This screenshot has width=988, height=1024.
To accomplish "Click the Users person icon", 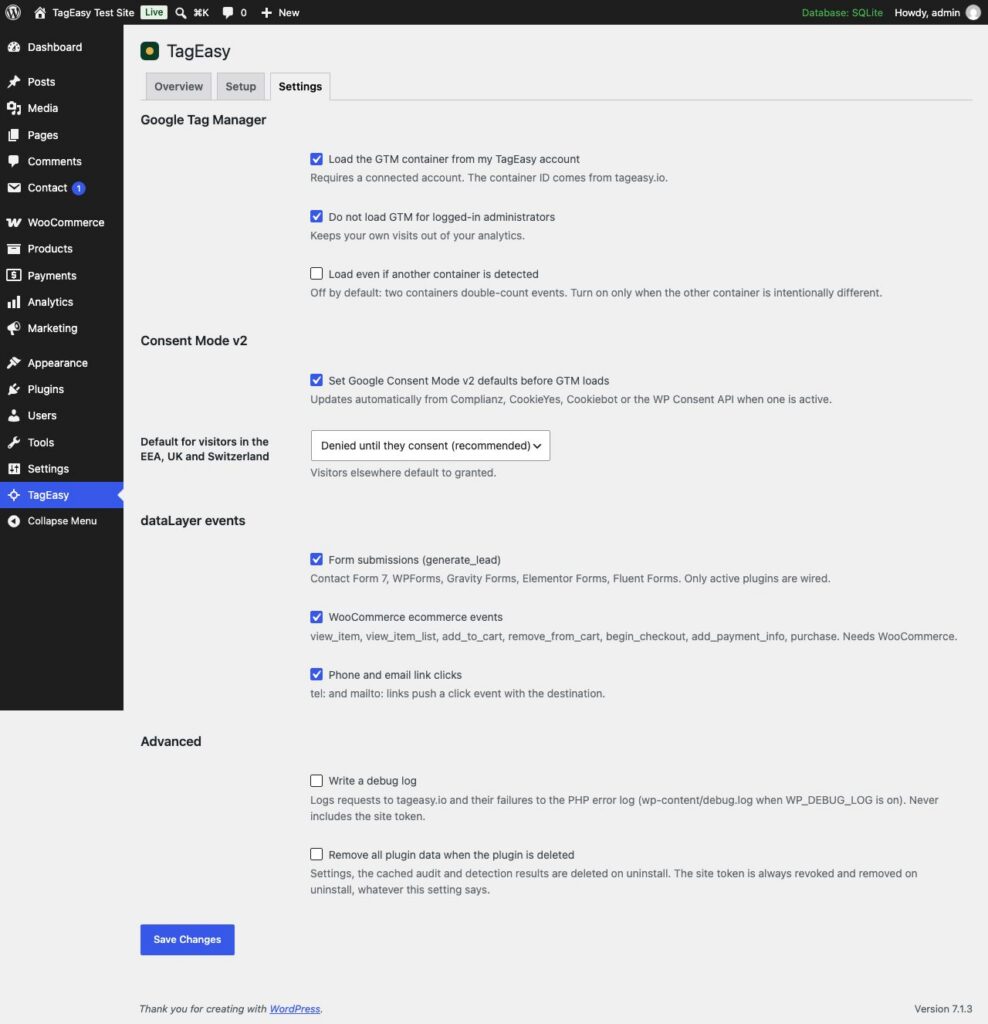I will coord(14,416).
